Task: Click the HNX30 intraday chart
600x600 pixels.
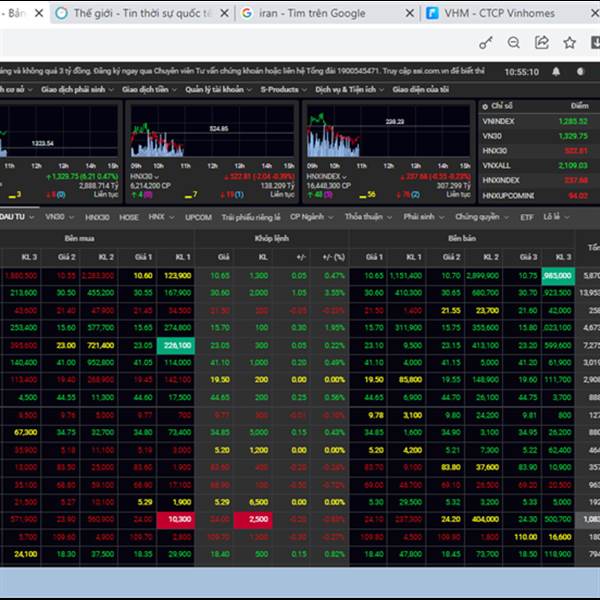Action: (212, 131)
